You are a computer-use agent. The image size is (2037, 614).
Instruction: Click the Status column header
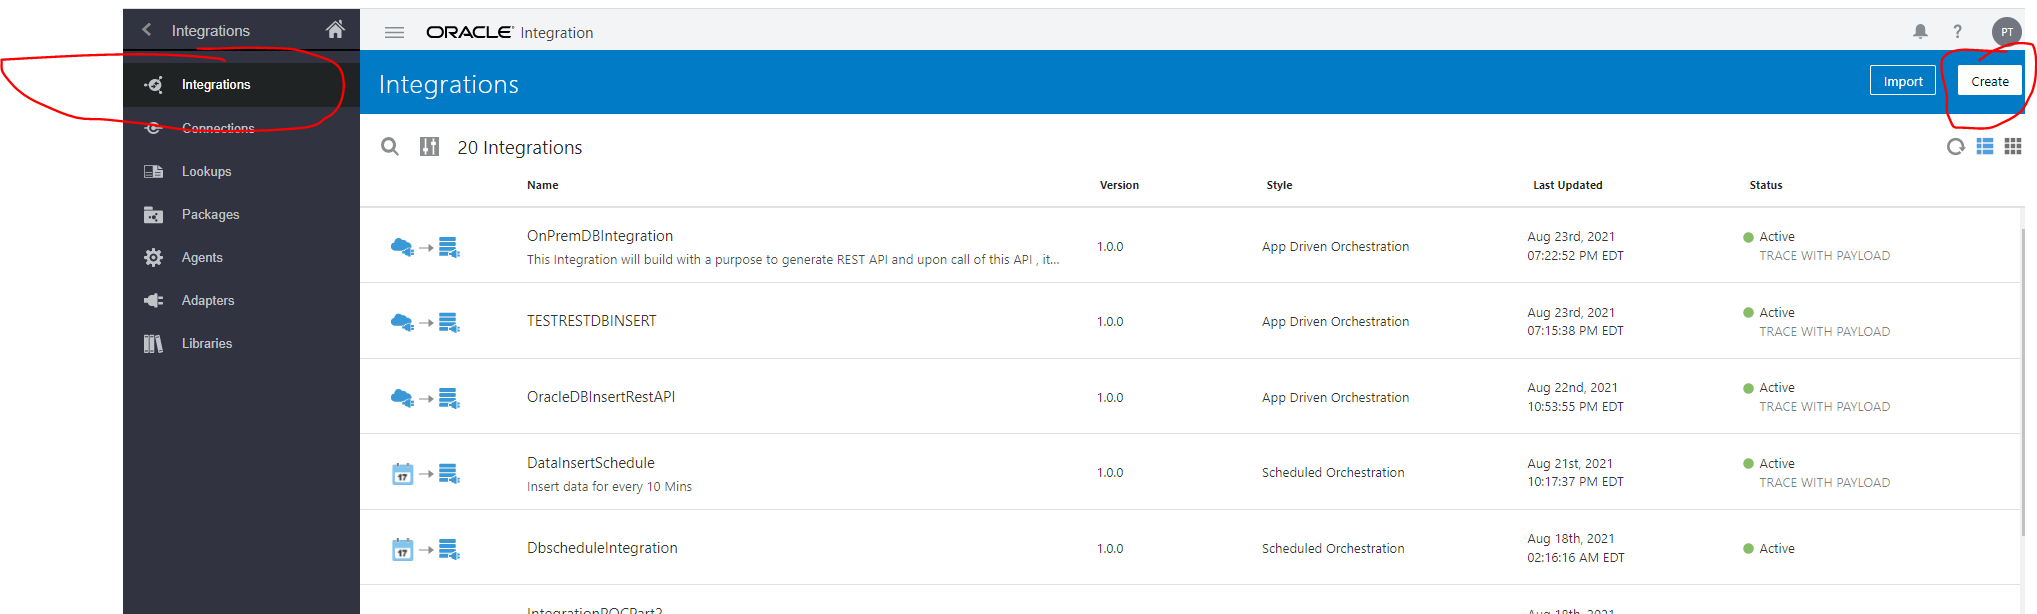(x=1766, y=185)
